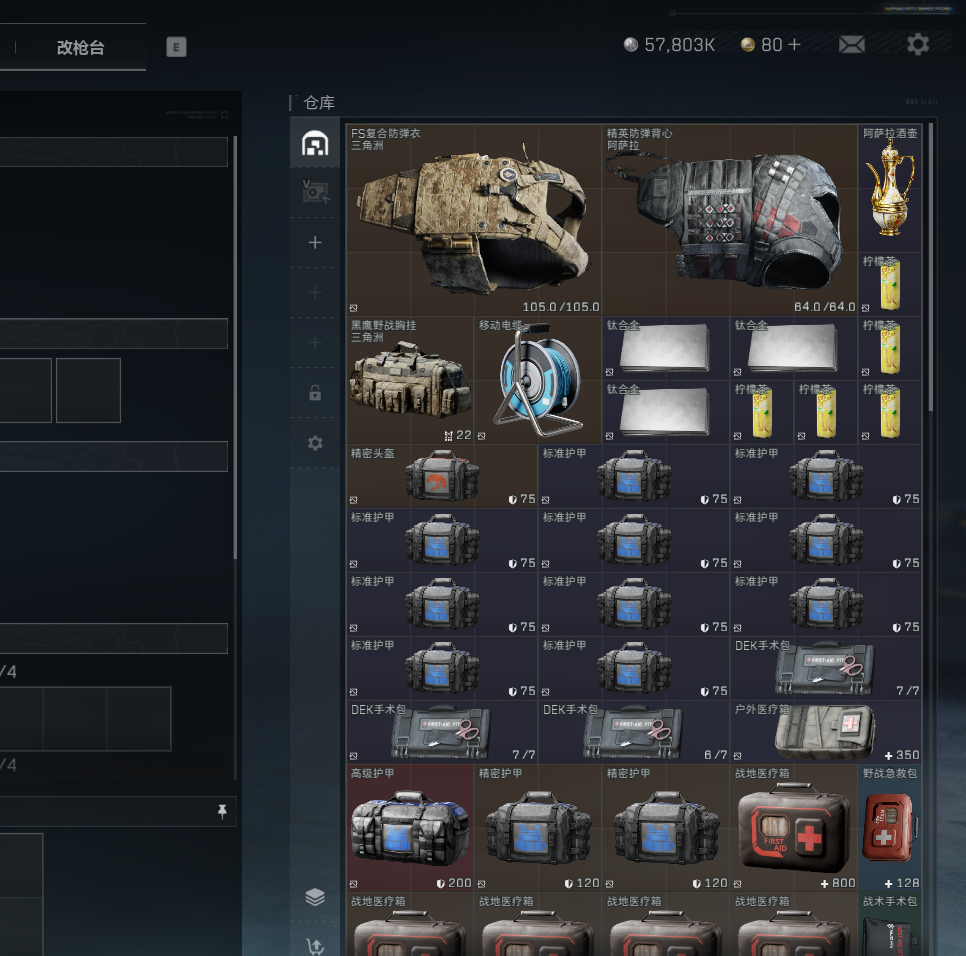966x956 pixels.
Task: Open the mail inbox envelope icon
Action: click(x=851, y=45)
